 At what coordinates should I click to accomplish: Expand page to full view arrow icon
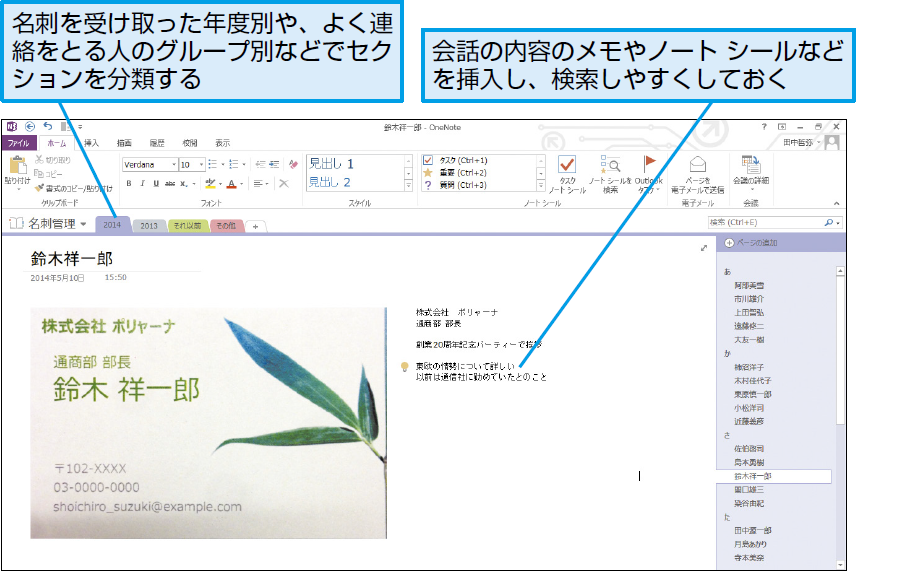(x=704, y=248)
